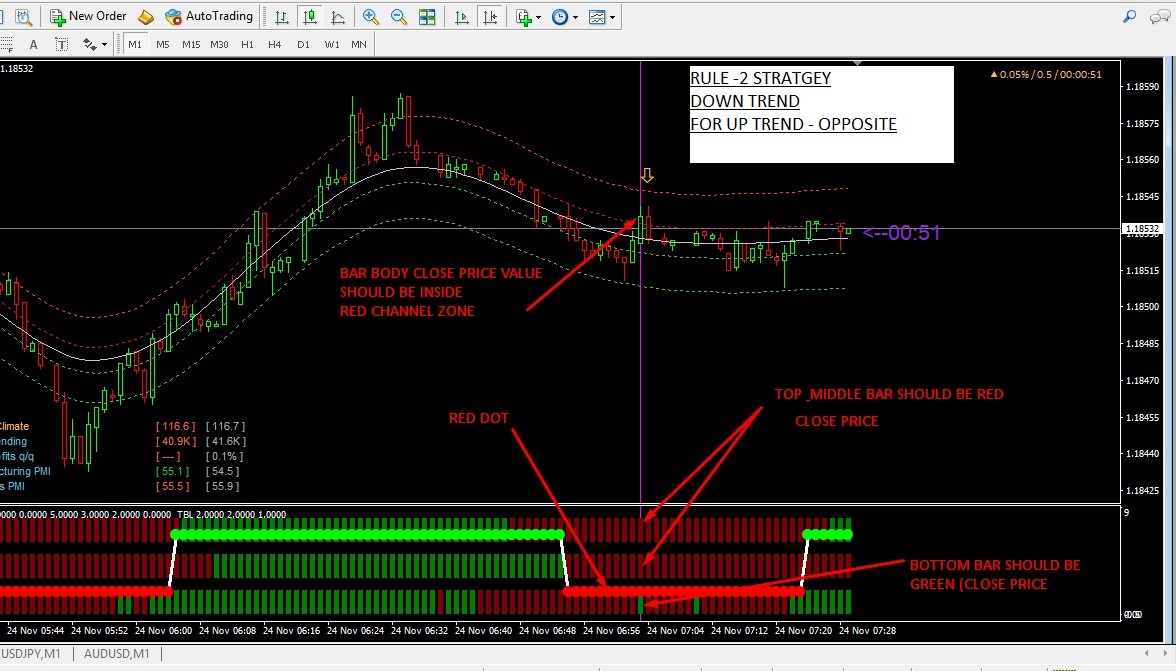The width and height of the screenshot is (1176, 671).
Task: Select the M15 timeframe
Action: 191,44
